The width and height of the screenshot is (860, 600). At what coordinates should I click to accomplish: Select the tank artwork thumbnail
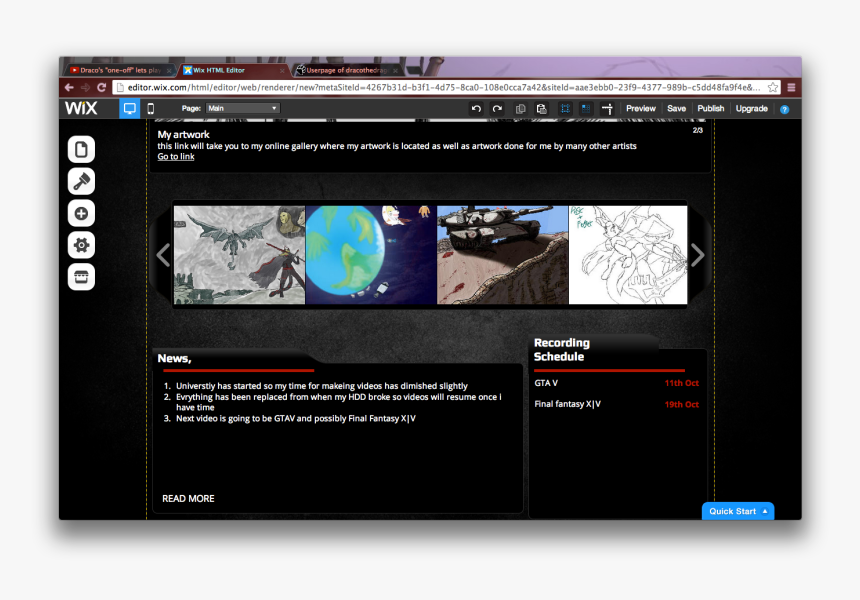point(503,255)
